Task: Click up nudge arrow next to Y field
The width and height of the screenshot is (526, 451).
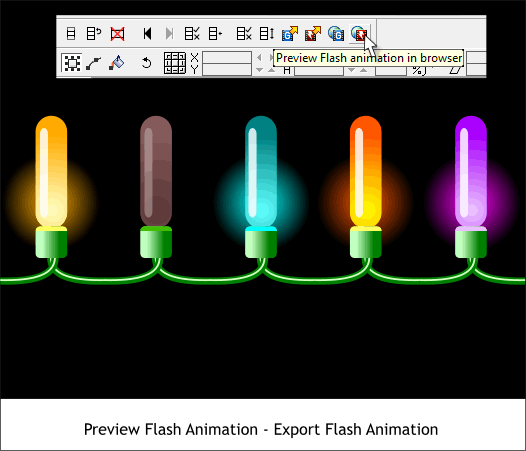Action: point(271,70)
